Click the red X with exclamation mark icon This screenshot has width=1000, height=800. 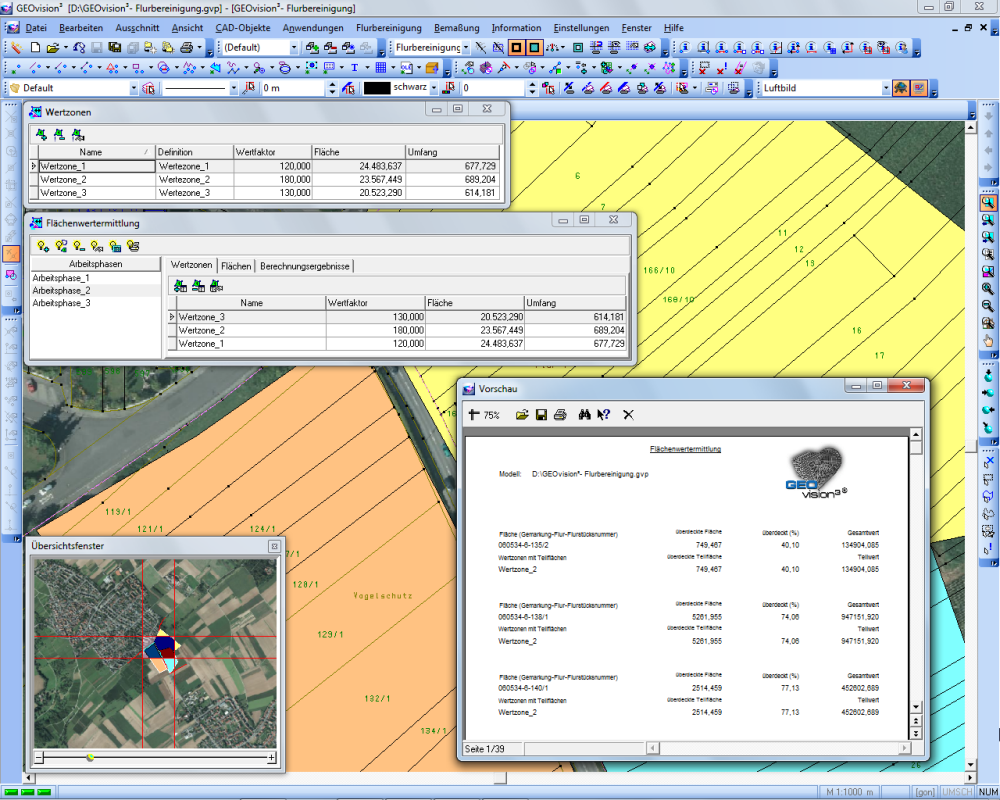pos(721,67)
